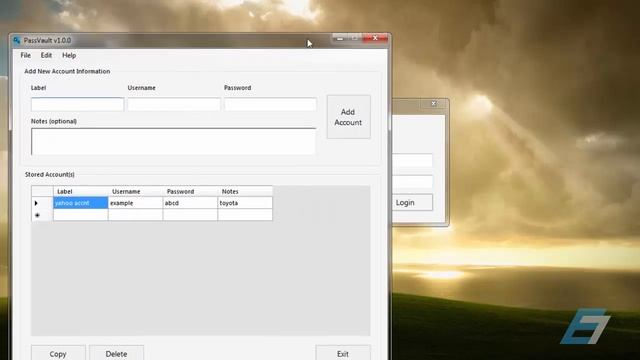Click the Label column header in table
The image size is (640, 360).
(x=80, y=191)
